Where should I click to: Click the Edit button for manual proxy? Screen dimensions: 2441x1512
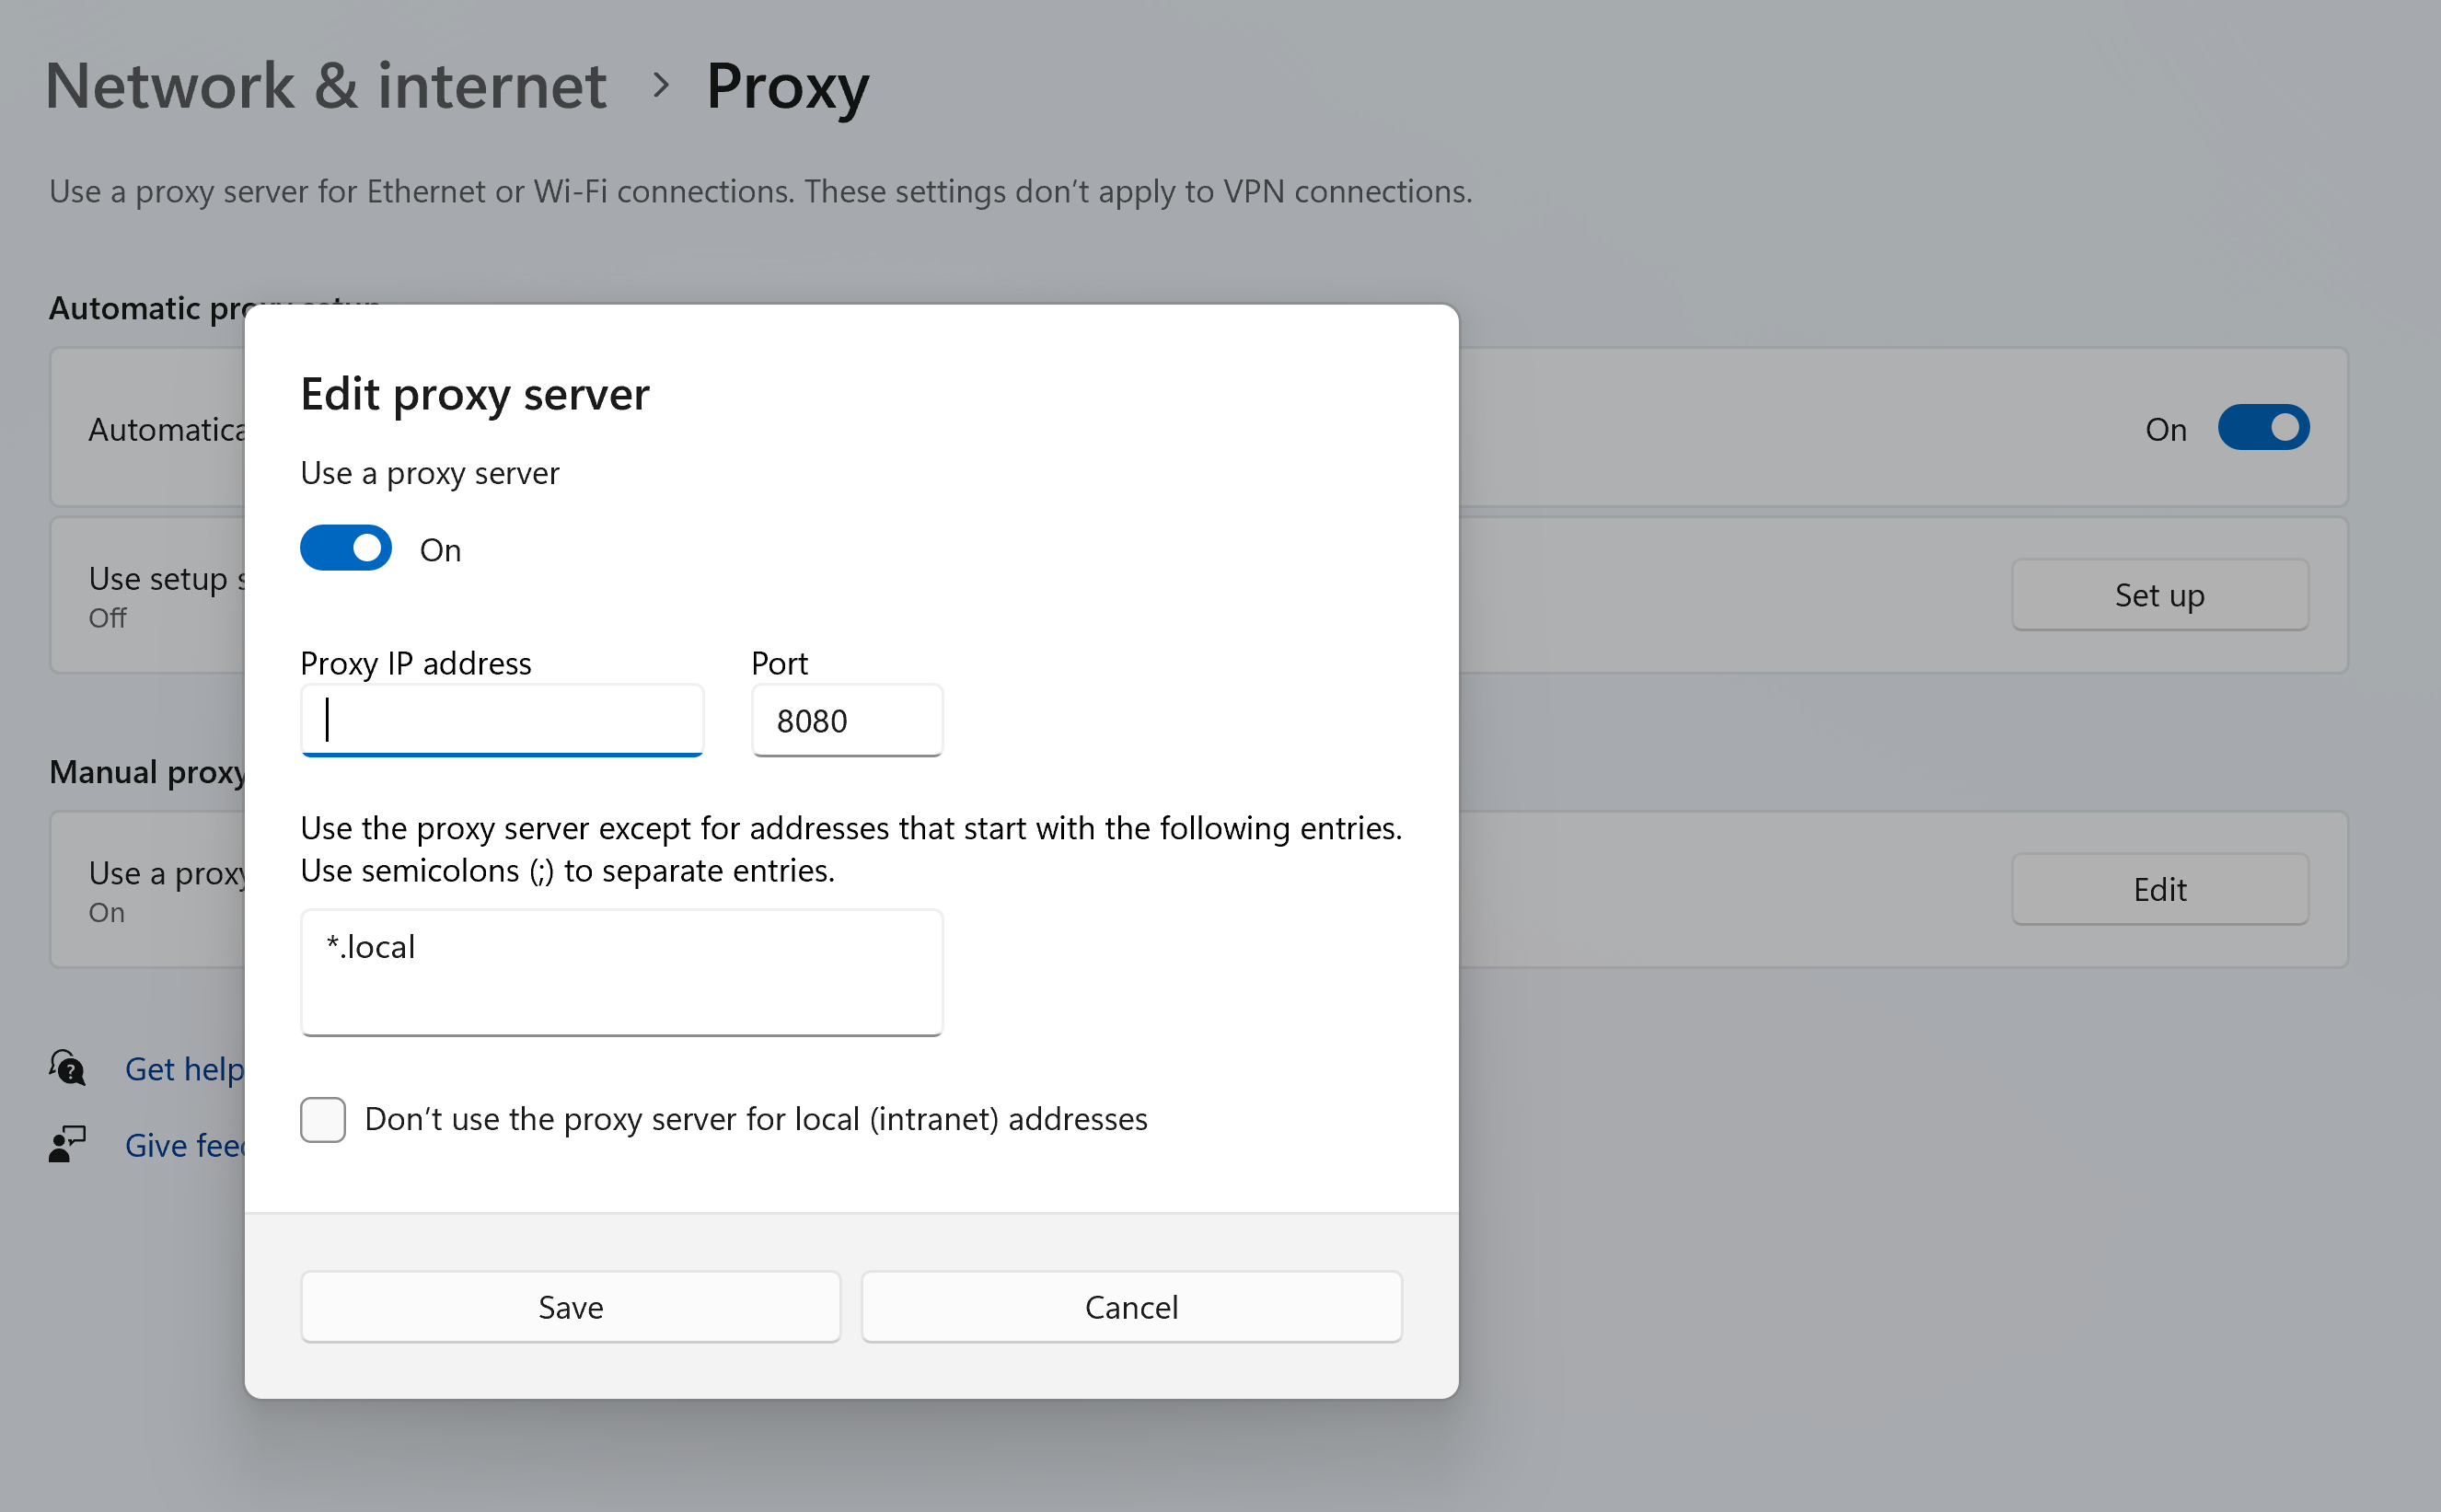(x=2159, y=889)
